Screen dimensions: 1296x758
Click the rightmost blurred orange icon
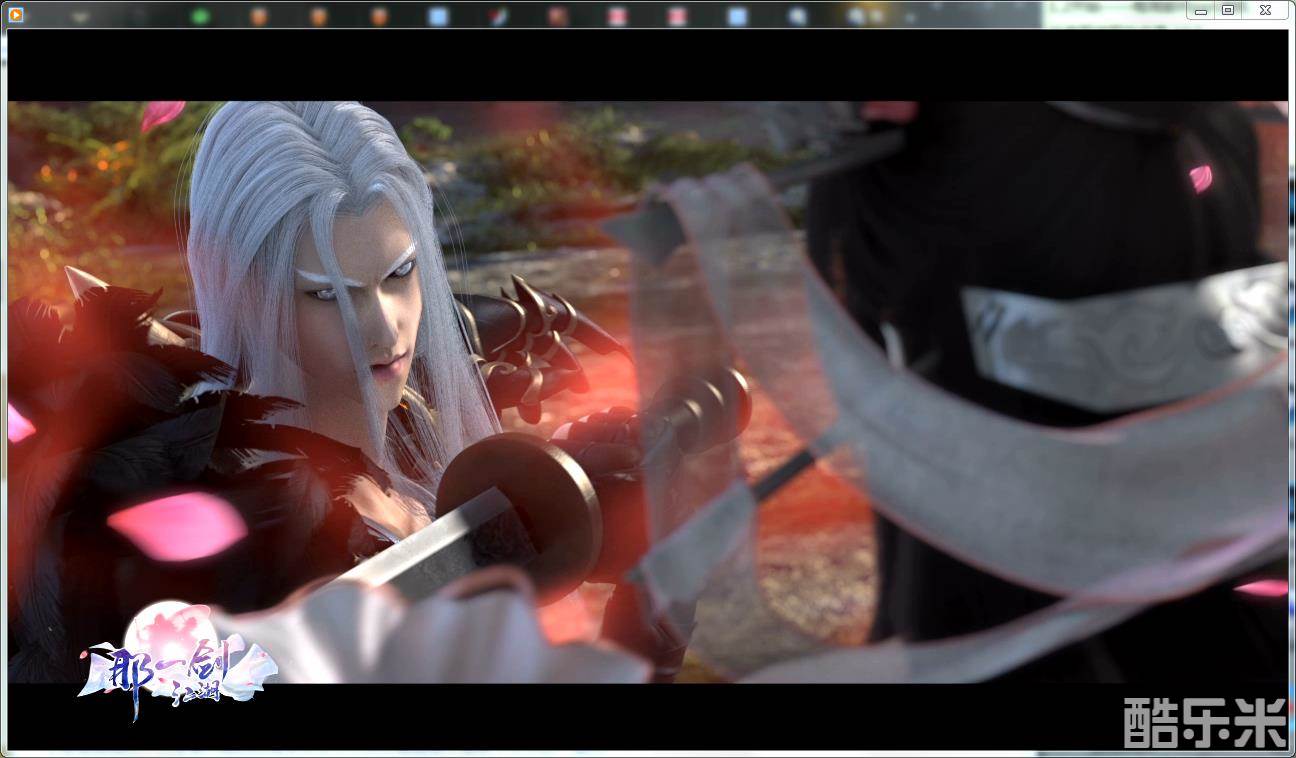379,16
